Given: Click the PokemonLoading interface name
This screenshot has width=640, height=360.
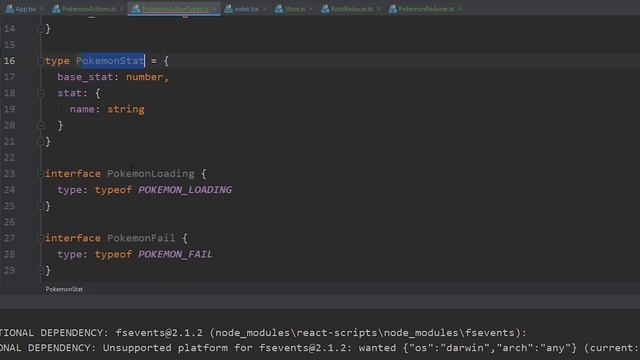Looking at the screenshot, I should coord(151,173).
